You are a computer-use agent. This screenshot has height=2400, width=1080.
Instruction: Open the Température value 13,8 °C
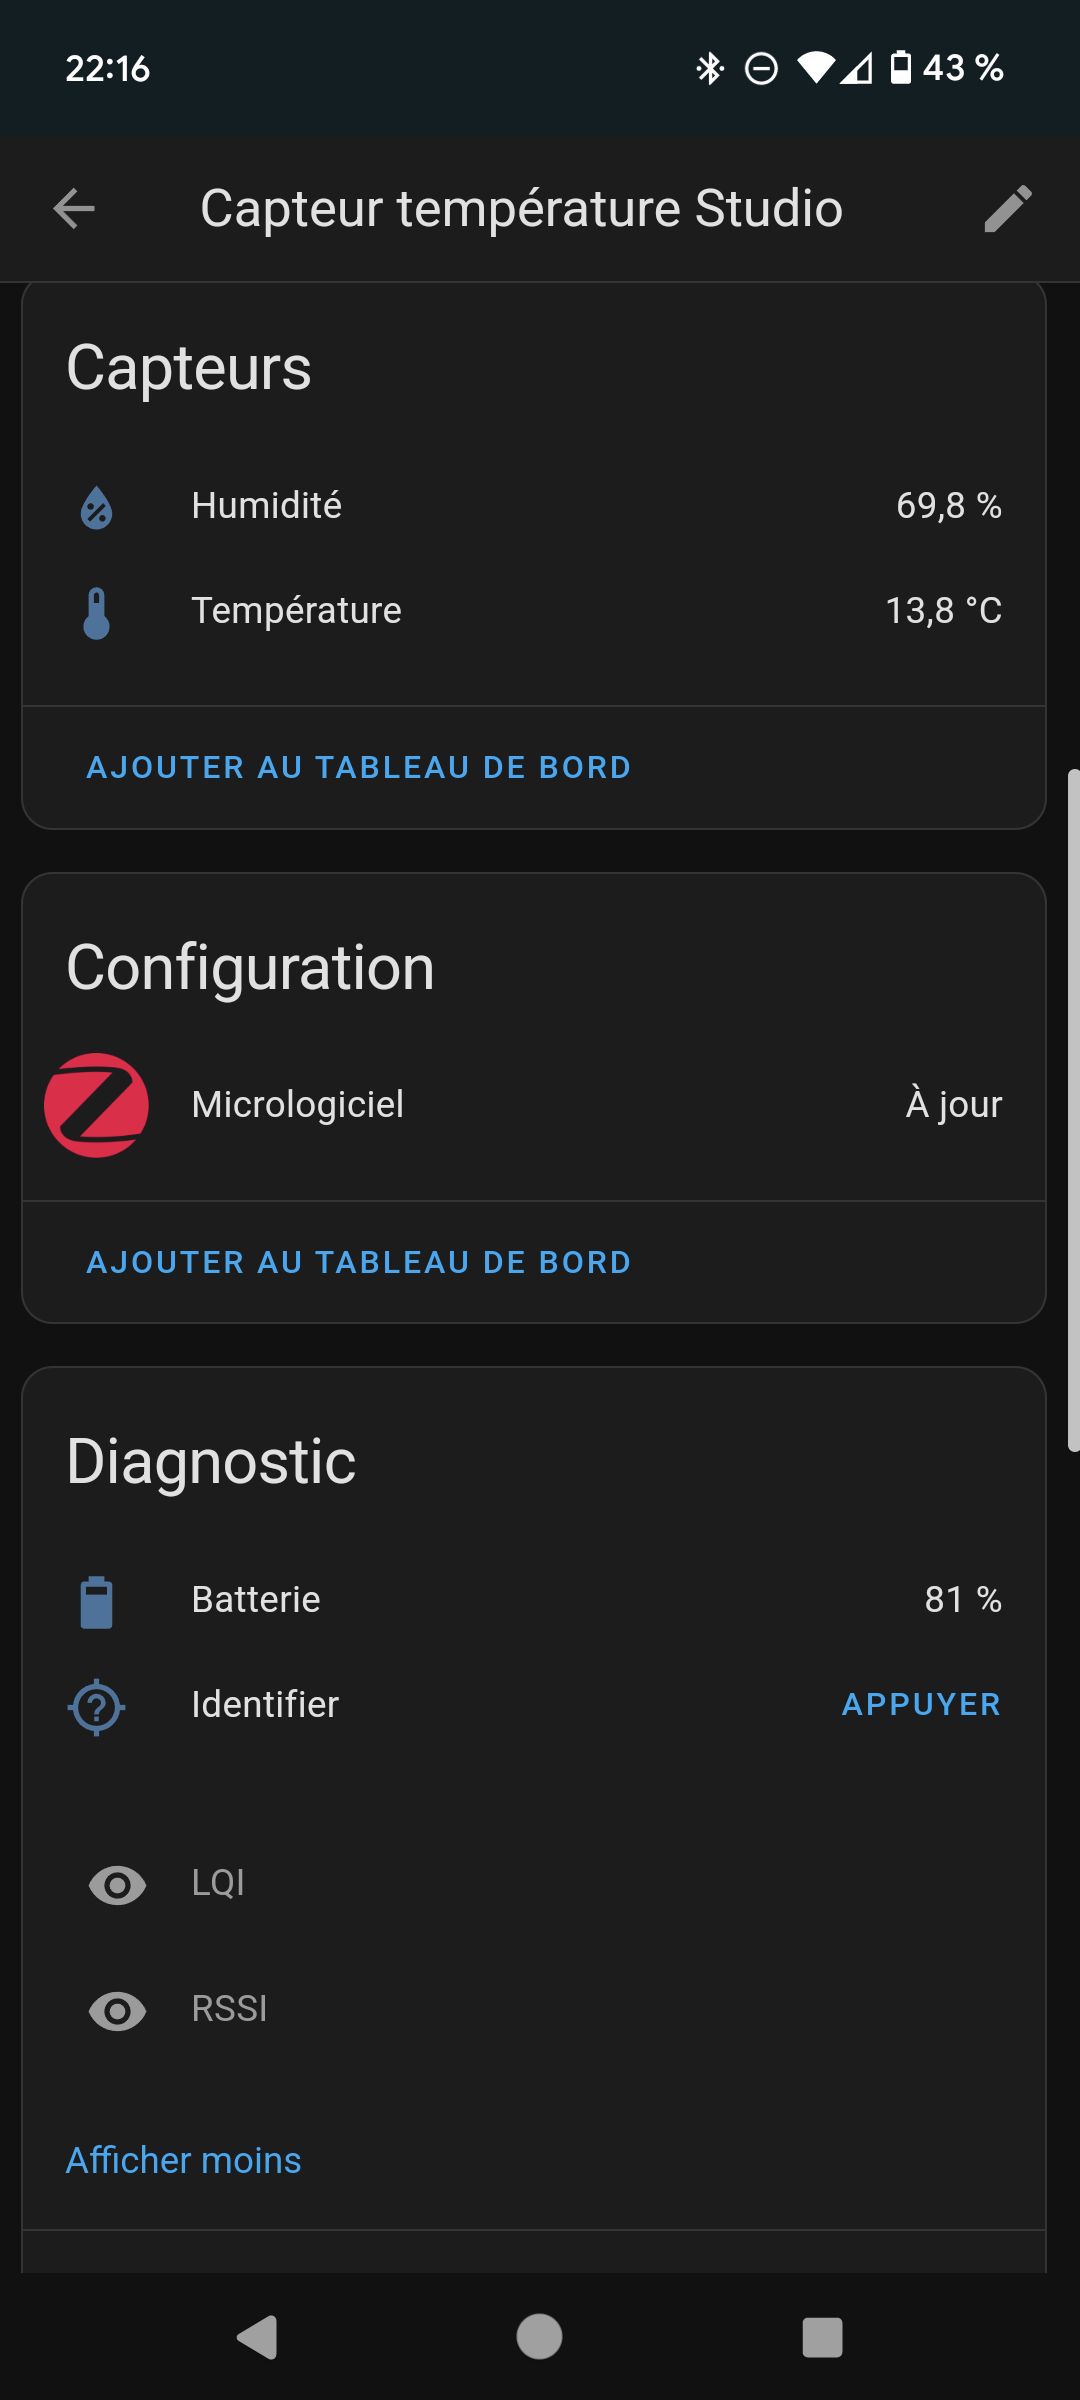(x=943, y=611)
